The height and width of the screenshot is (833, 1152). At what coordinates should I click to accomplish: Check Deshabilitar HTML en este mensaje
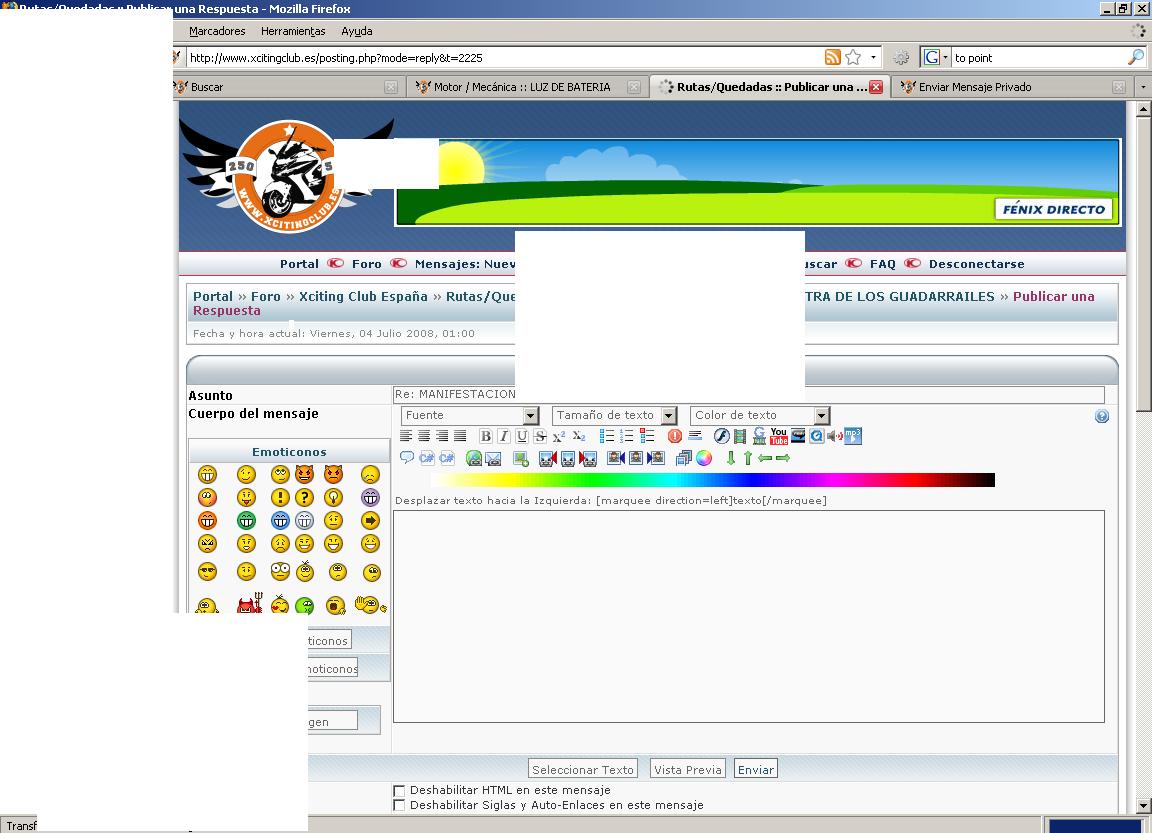(399, 791)
